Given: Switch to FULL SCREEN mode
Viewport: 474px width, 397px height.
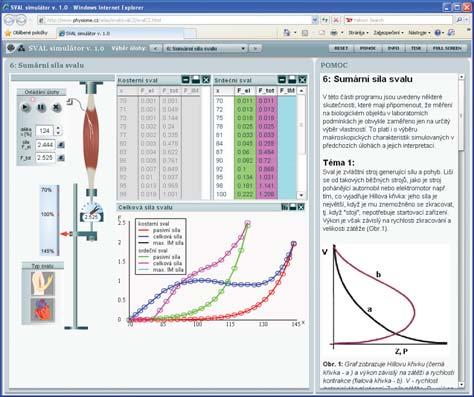Looking at the screenshot, I should [447, 48].
